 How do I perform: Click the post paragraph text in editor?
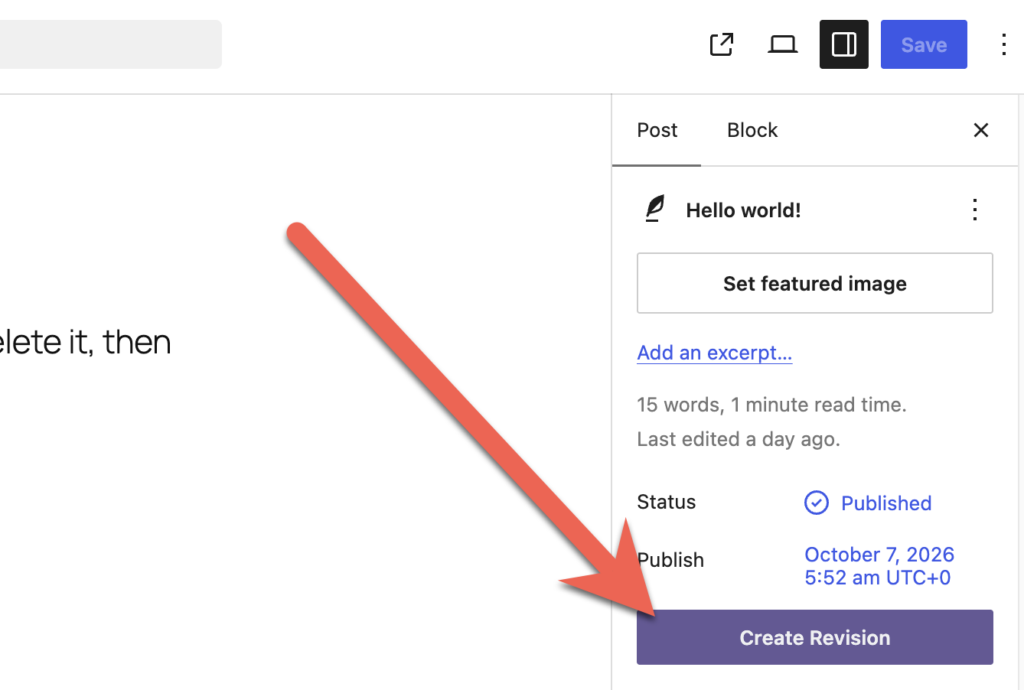(85, 342)
